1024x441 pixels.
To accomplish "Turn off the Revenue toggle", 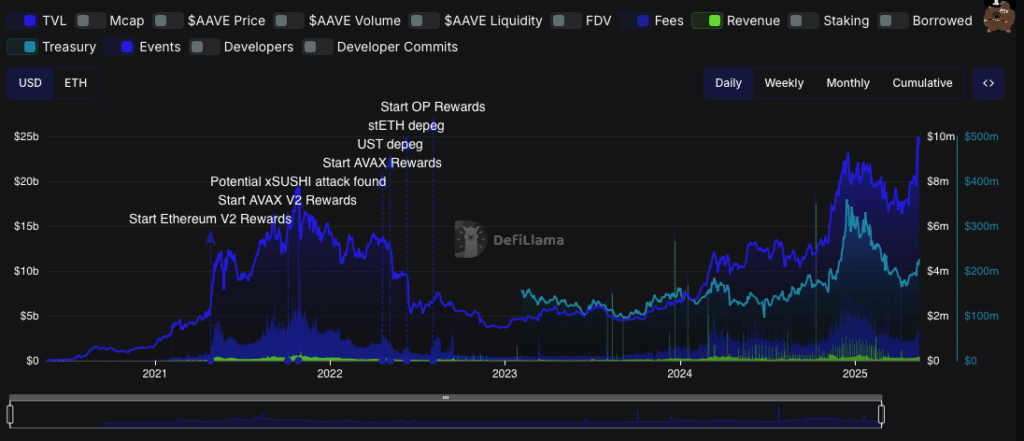I will pyautogui.click(x=707, y=21).
